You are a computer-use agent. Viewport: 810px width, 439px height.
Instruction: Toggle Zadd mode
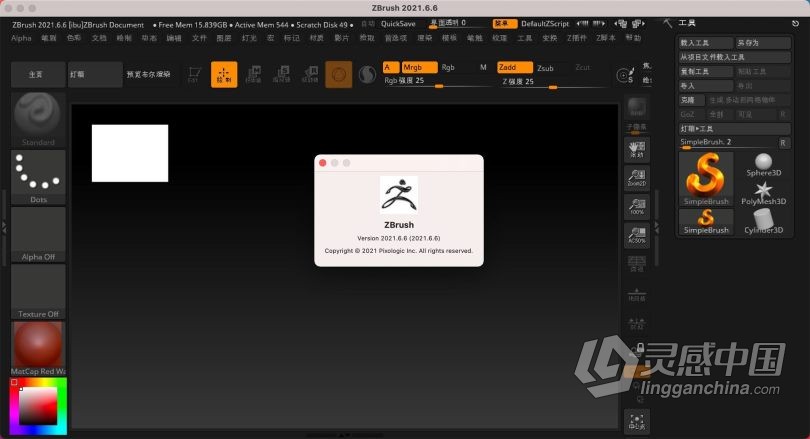tap(515, 67)
